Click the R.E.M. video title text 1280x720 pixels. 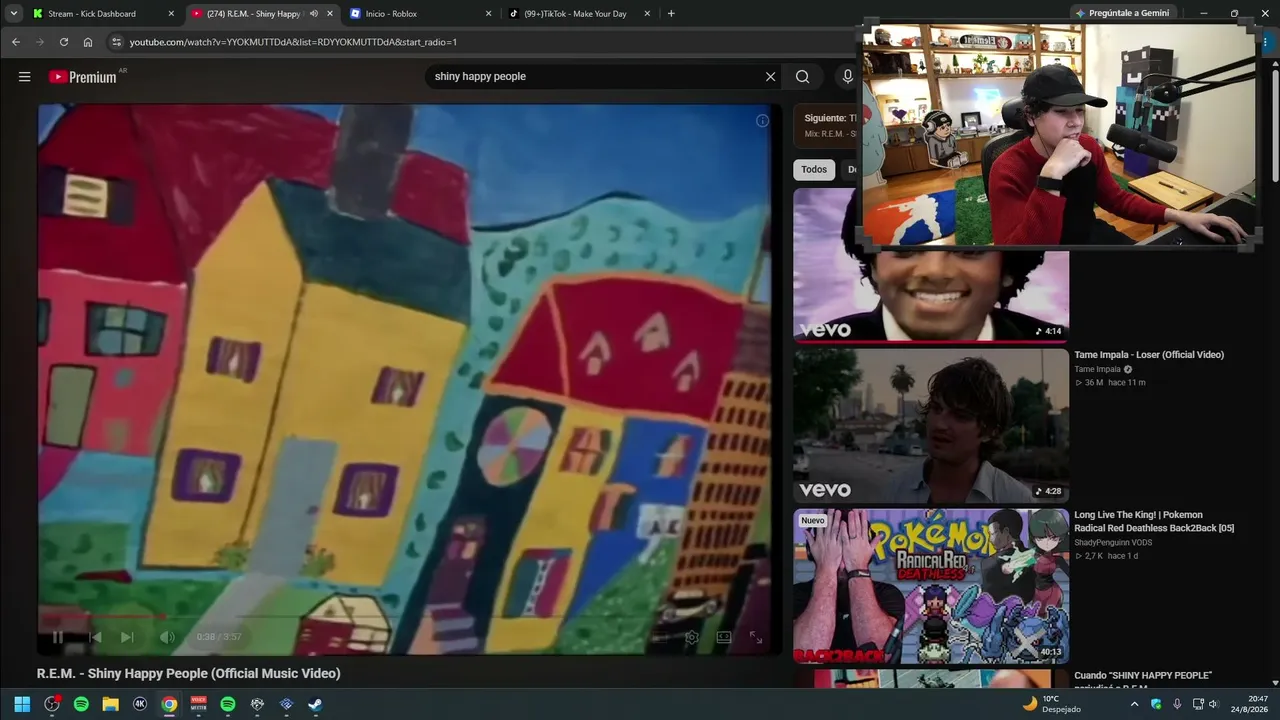(189, 674)
